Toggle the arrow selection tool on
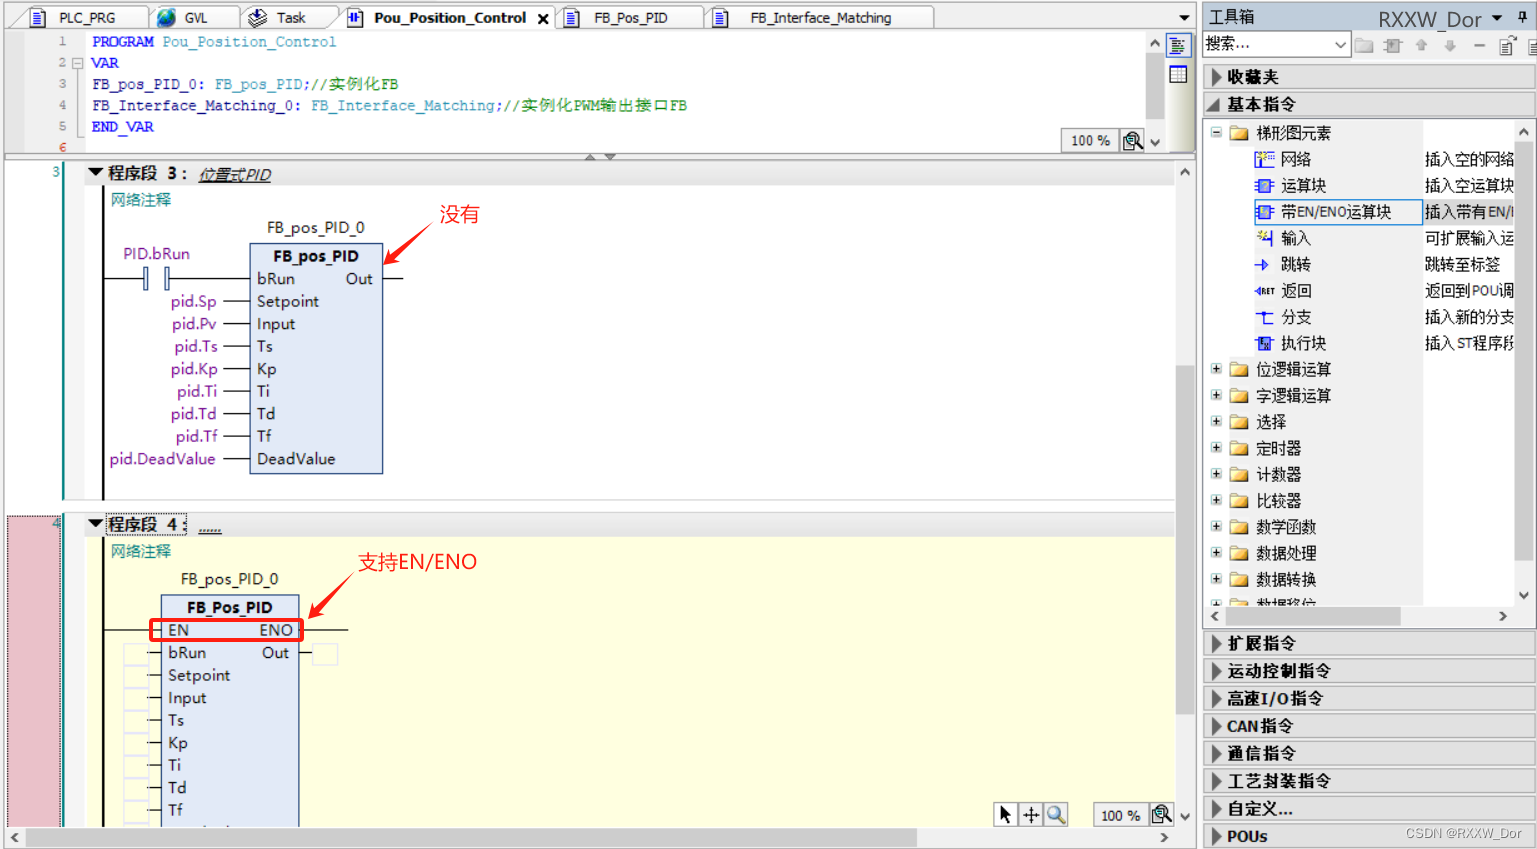The height and width of the screenshot is (849, 1537). click(x=1007, y=815)
